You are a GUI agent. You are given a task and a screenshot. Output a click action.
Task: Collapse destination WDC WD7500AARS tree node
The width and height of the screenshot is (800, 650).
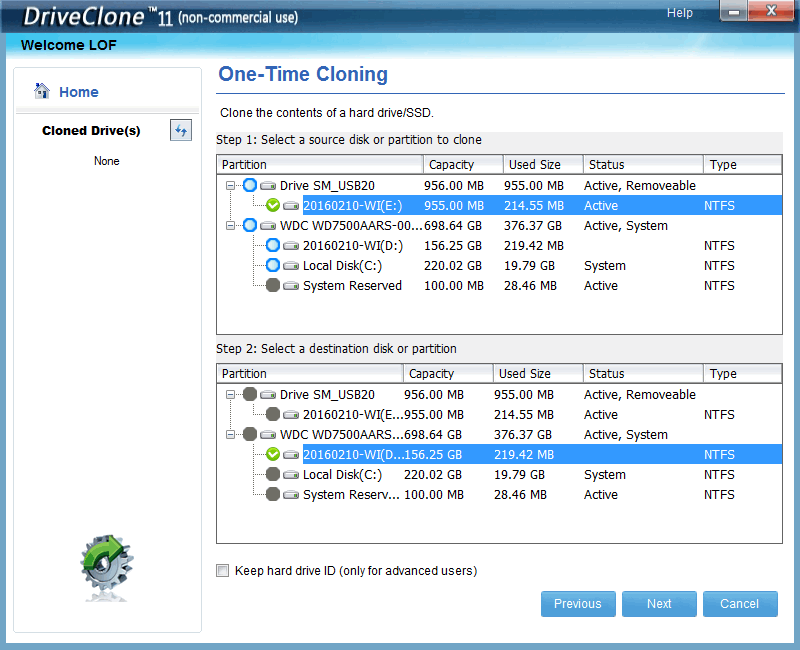click(x=231, y=435)
